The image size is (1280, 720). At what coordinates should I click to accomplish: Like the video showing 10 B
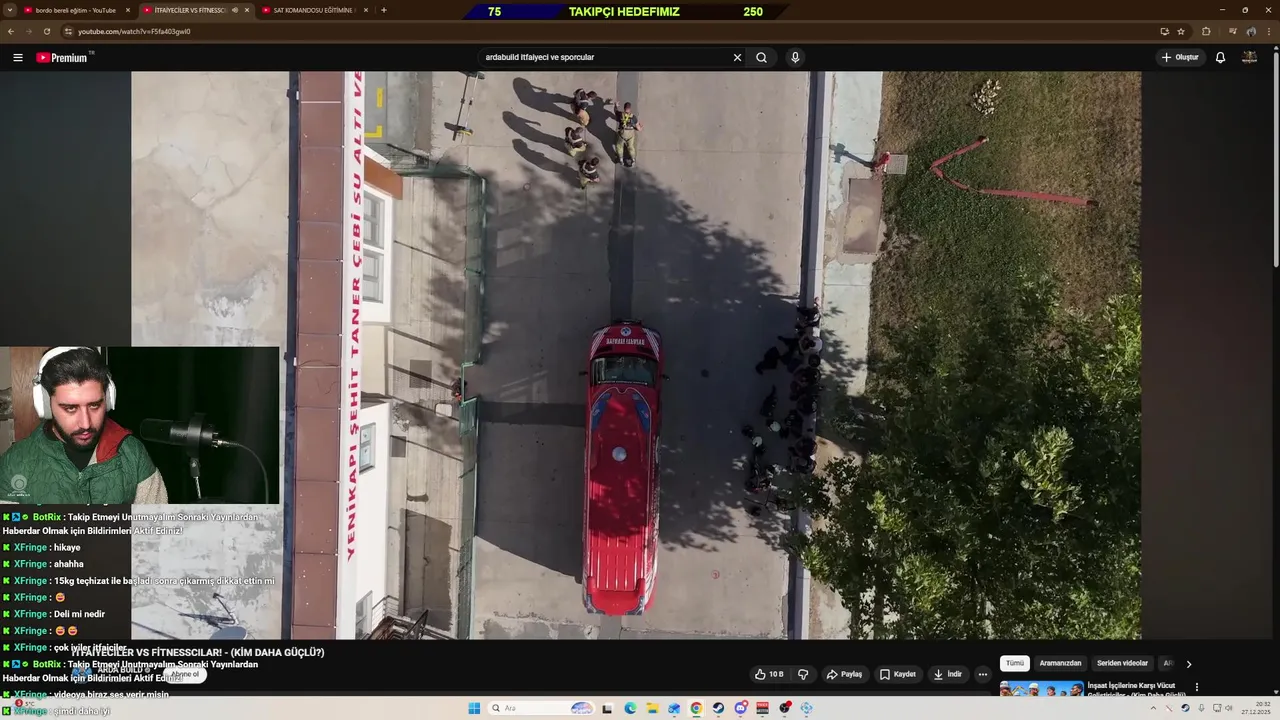point(769,674)
